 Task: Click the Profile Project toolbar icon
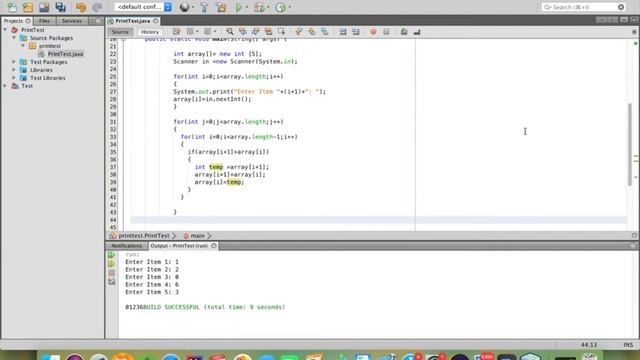click(x=280, y=7)
